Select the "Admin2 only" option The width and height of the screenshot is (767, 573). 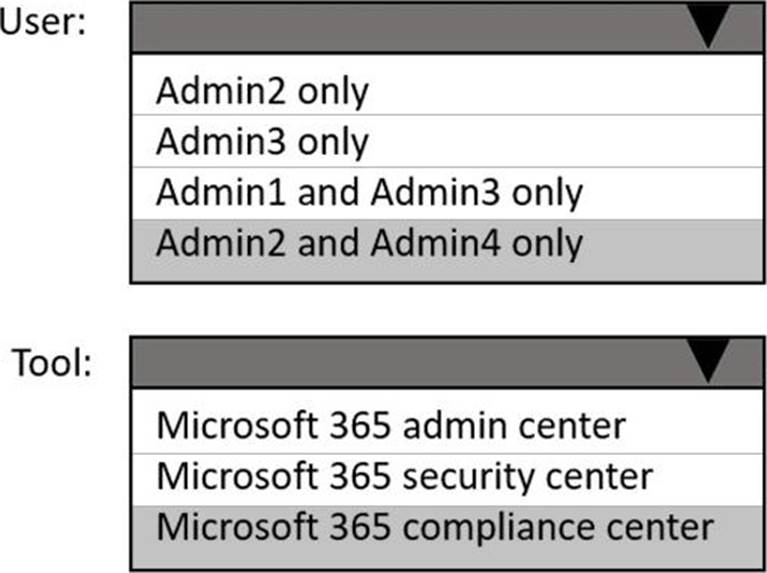(262, 92)
